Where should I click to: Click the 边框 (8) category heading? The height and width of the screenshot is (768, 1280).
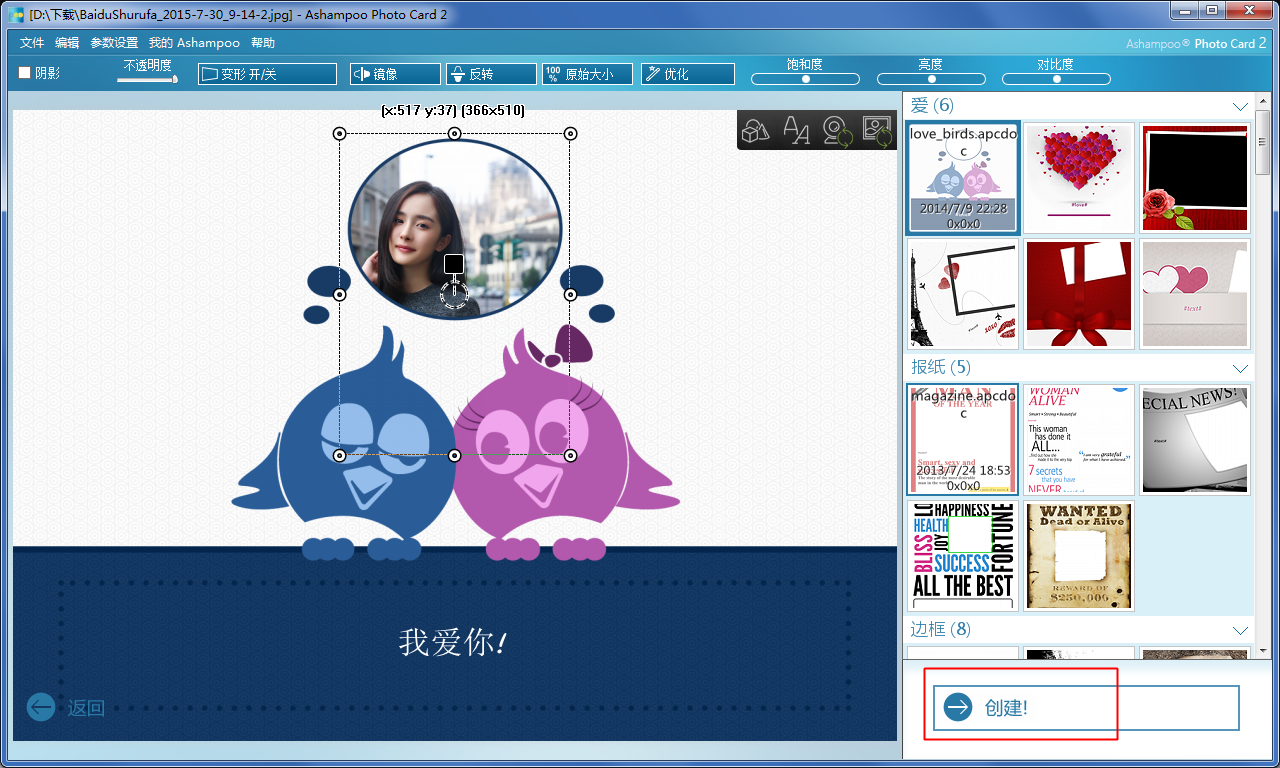pos(941,630)
